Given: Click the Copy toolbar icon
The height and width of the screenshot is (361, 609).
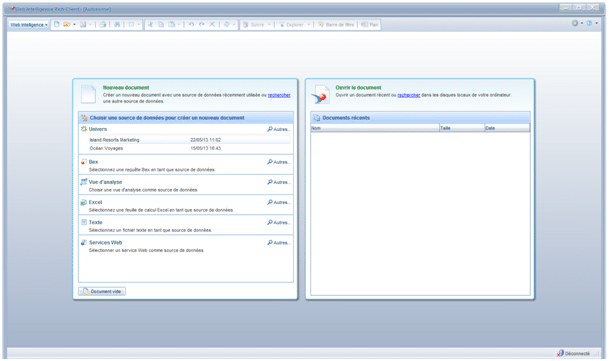Looking at the screenshot, I should 161,24.
